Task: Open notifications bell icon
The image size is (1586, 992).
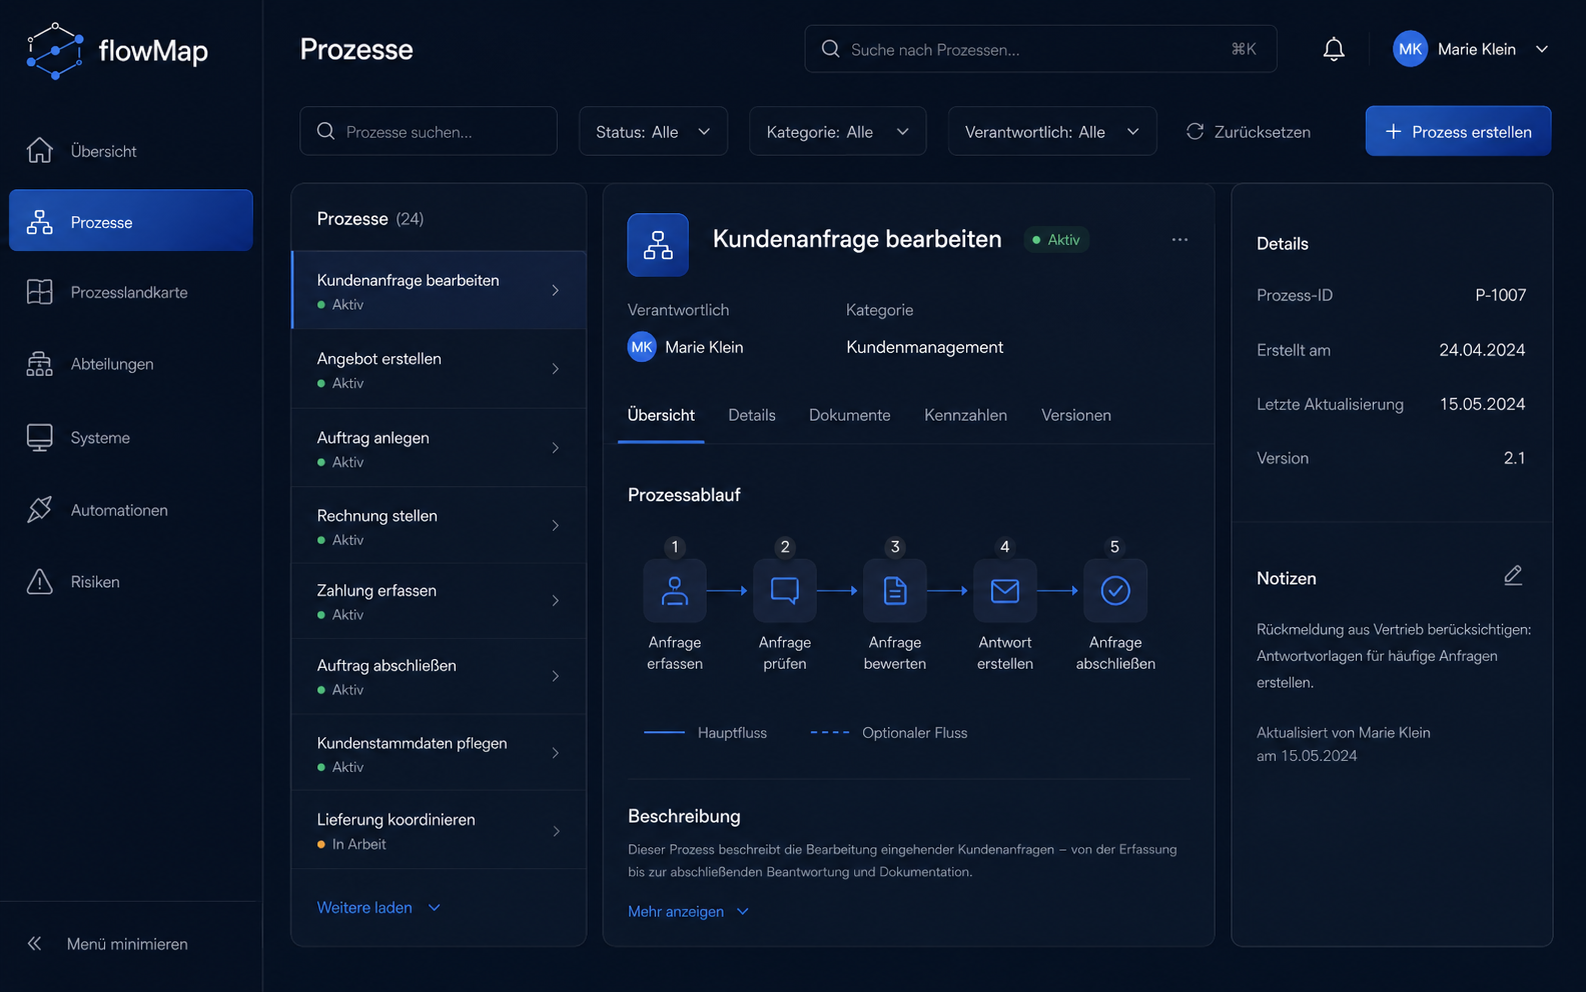Action: pyautogui.click(x=1333, y=49)
